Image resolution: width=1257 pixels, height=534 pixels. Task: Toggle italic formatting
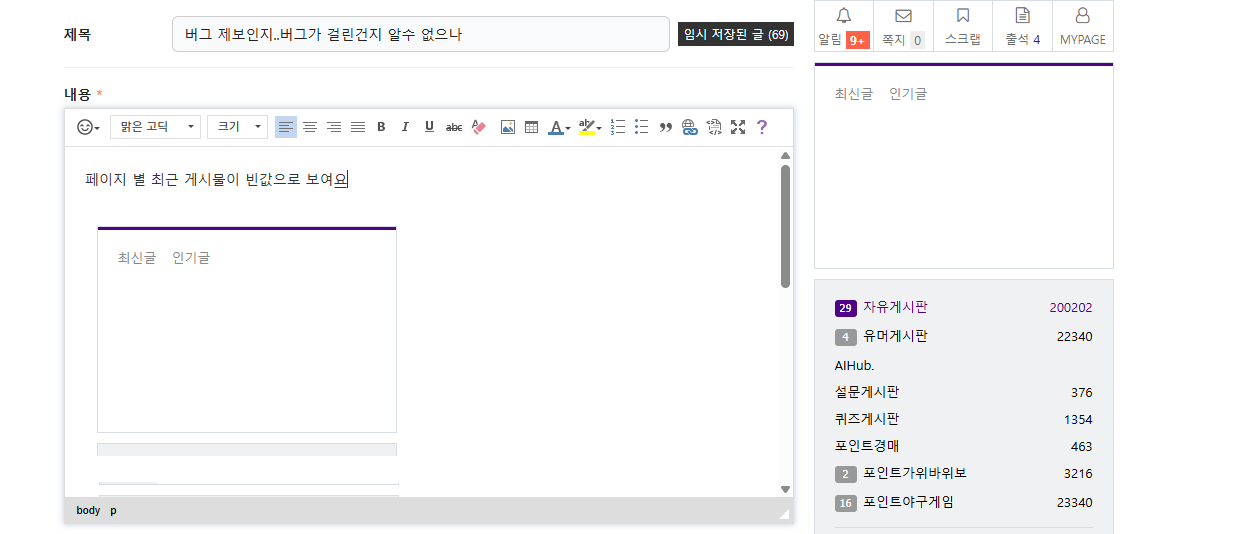[405, 127]
